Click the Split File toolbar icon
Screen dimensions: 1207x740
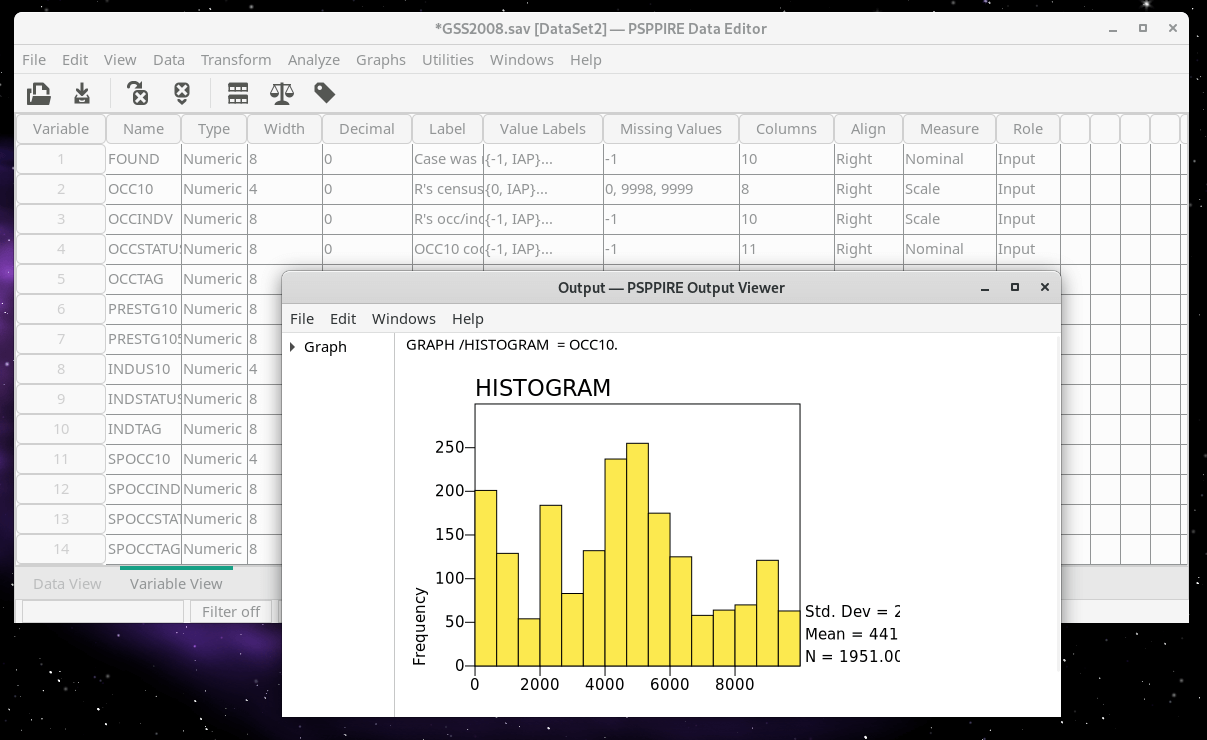[x=238, y=94]
